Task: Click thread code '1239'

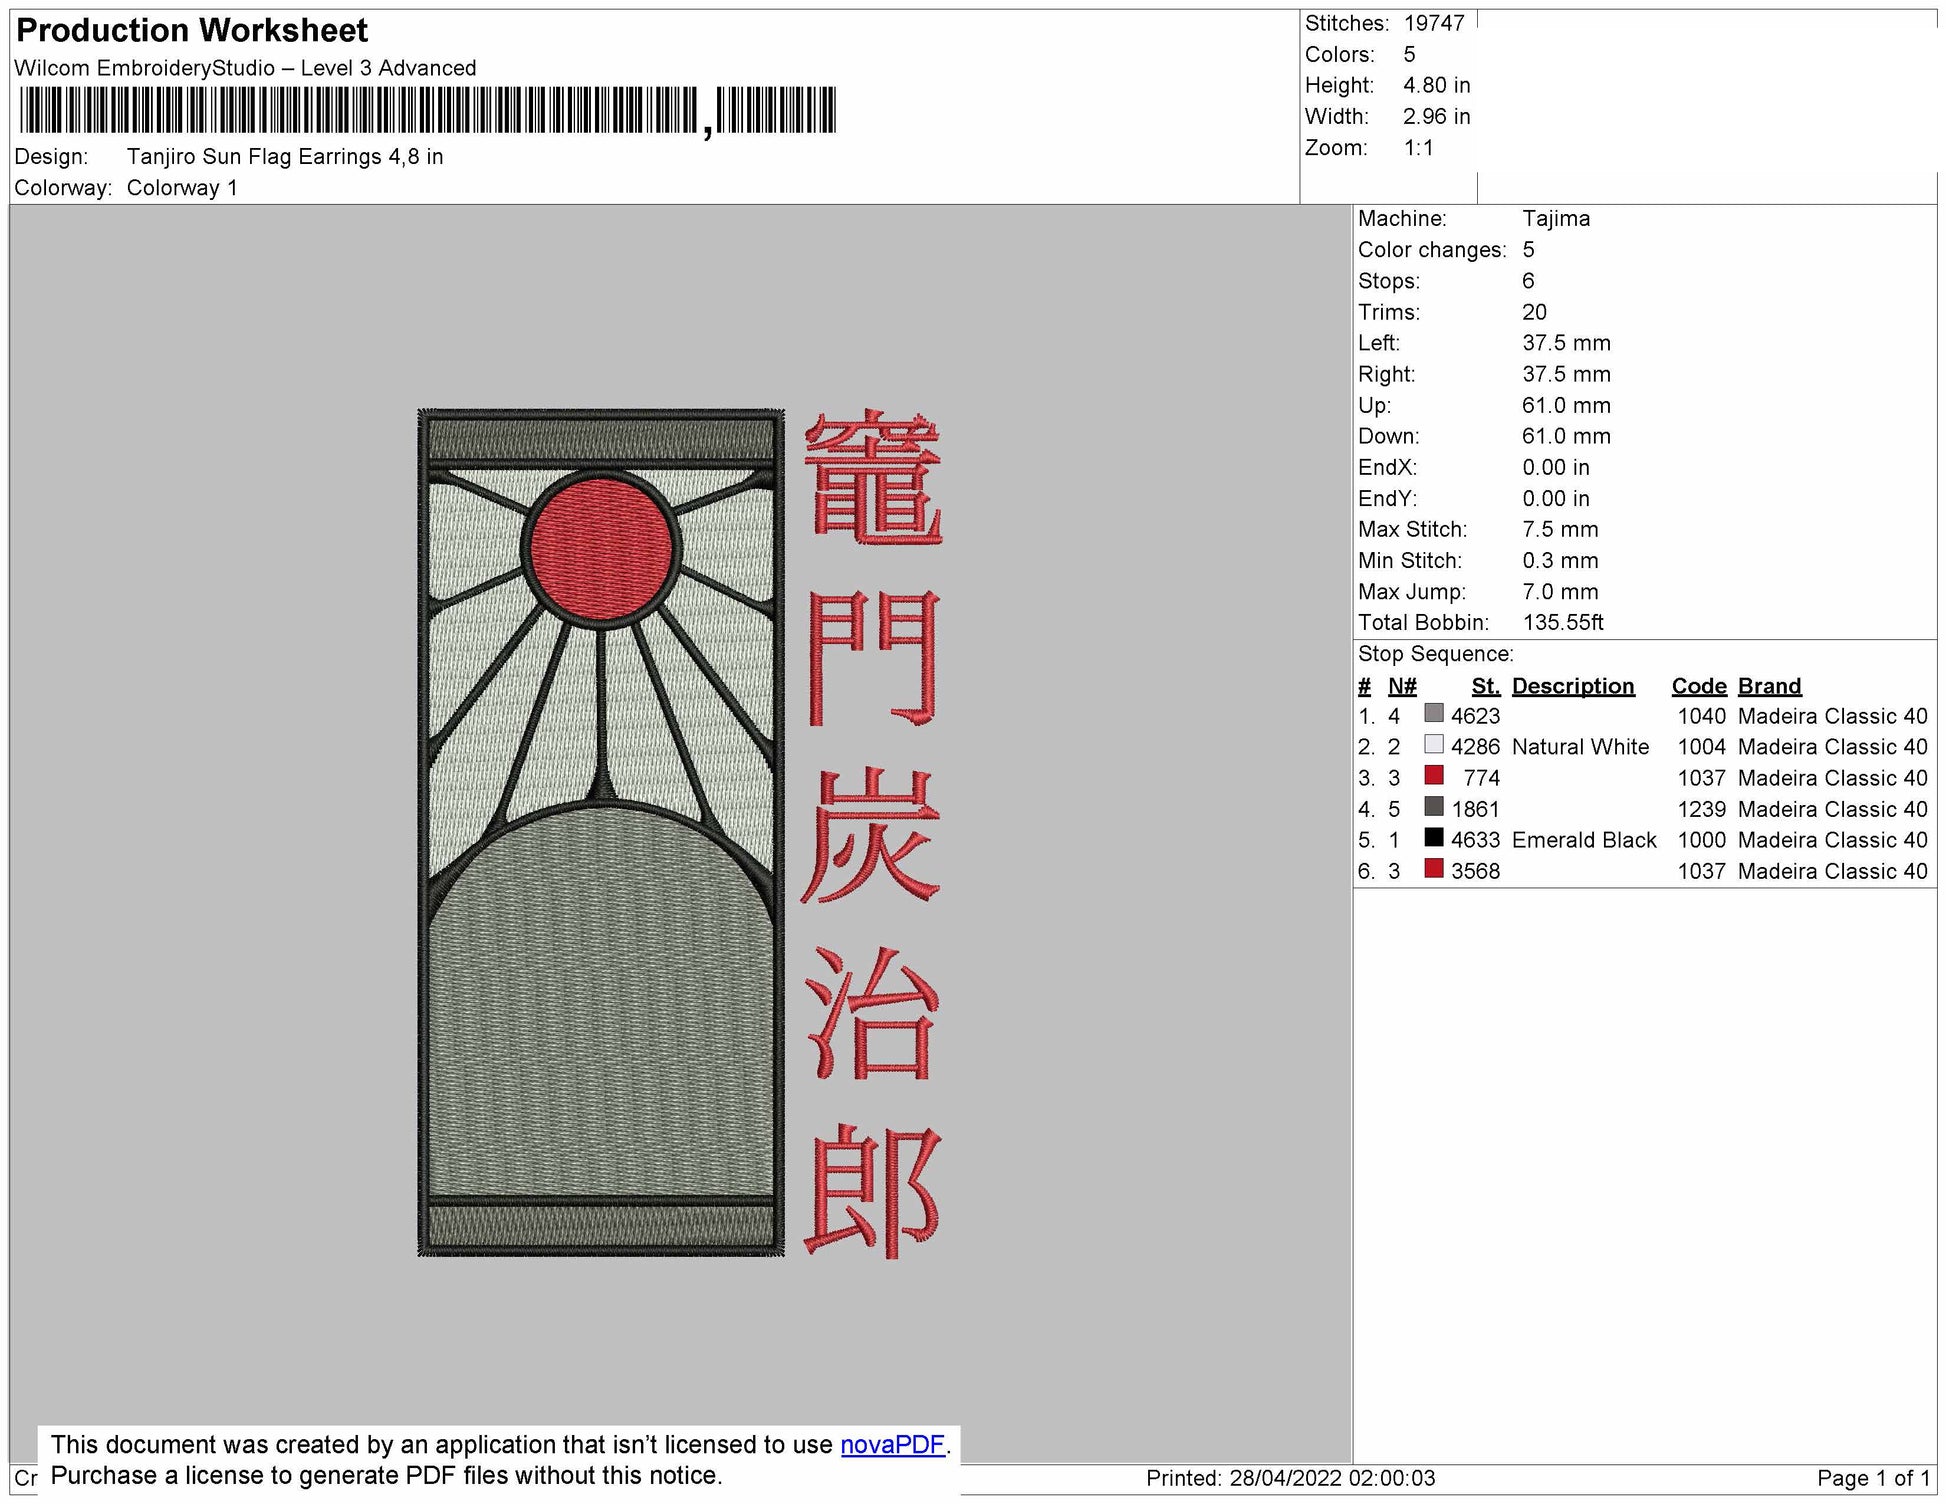Action: point(1702,809)
